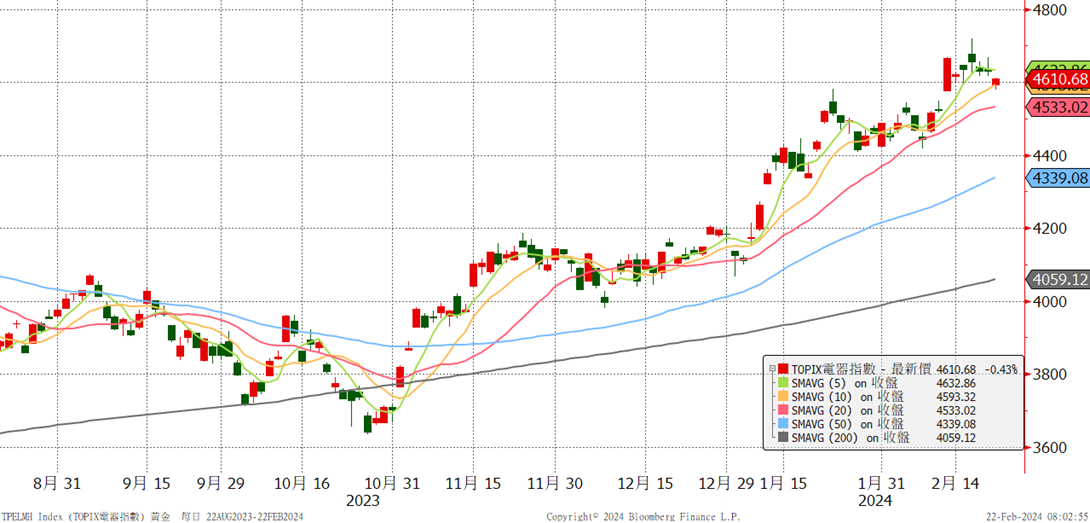The height and width of the screenshot is (523, 1090).
Task: Click the '11月 30' date axis label
Action: tap(554, 483)
